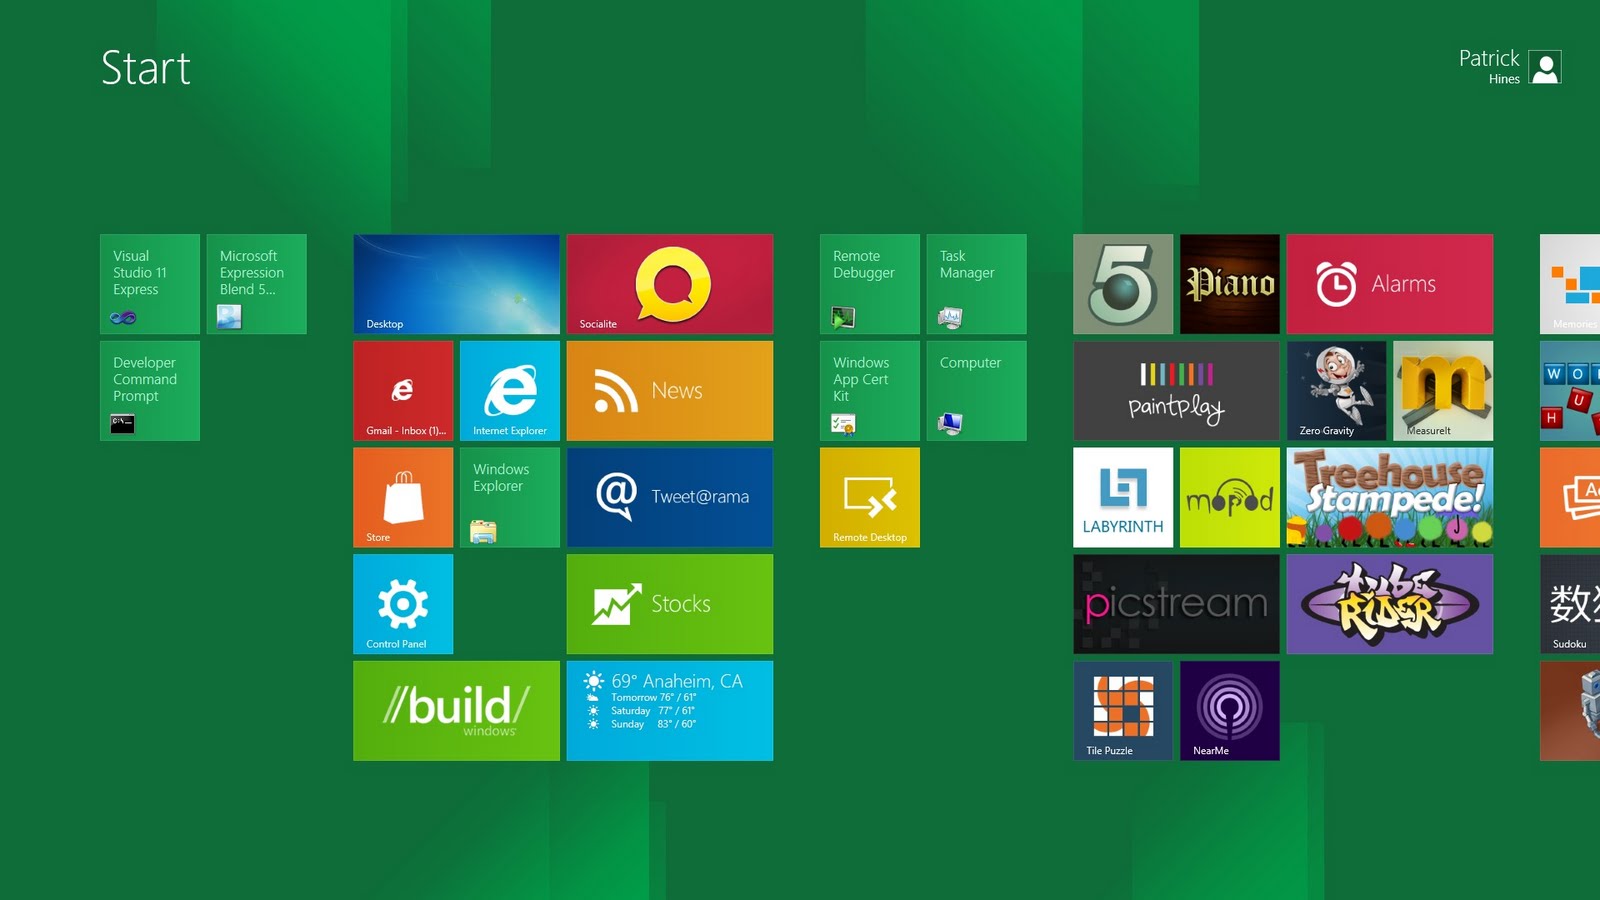This screenshot has height=900, width=1600.
Task: Open the picstream tile
Action: tap(1176, 604)
